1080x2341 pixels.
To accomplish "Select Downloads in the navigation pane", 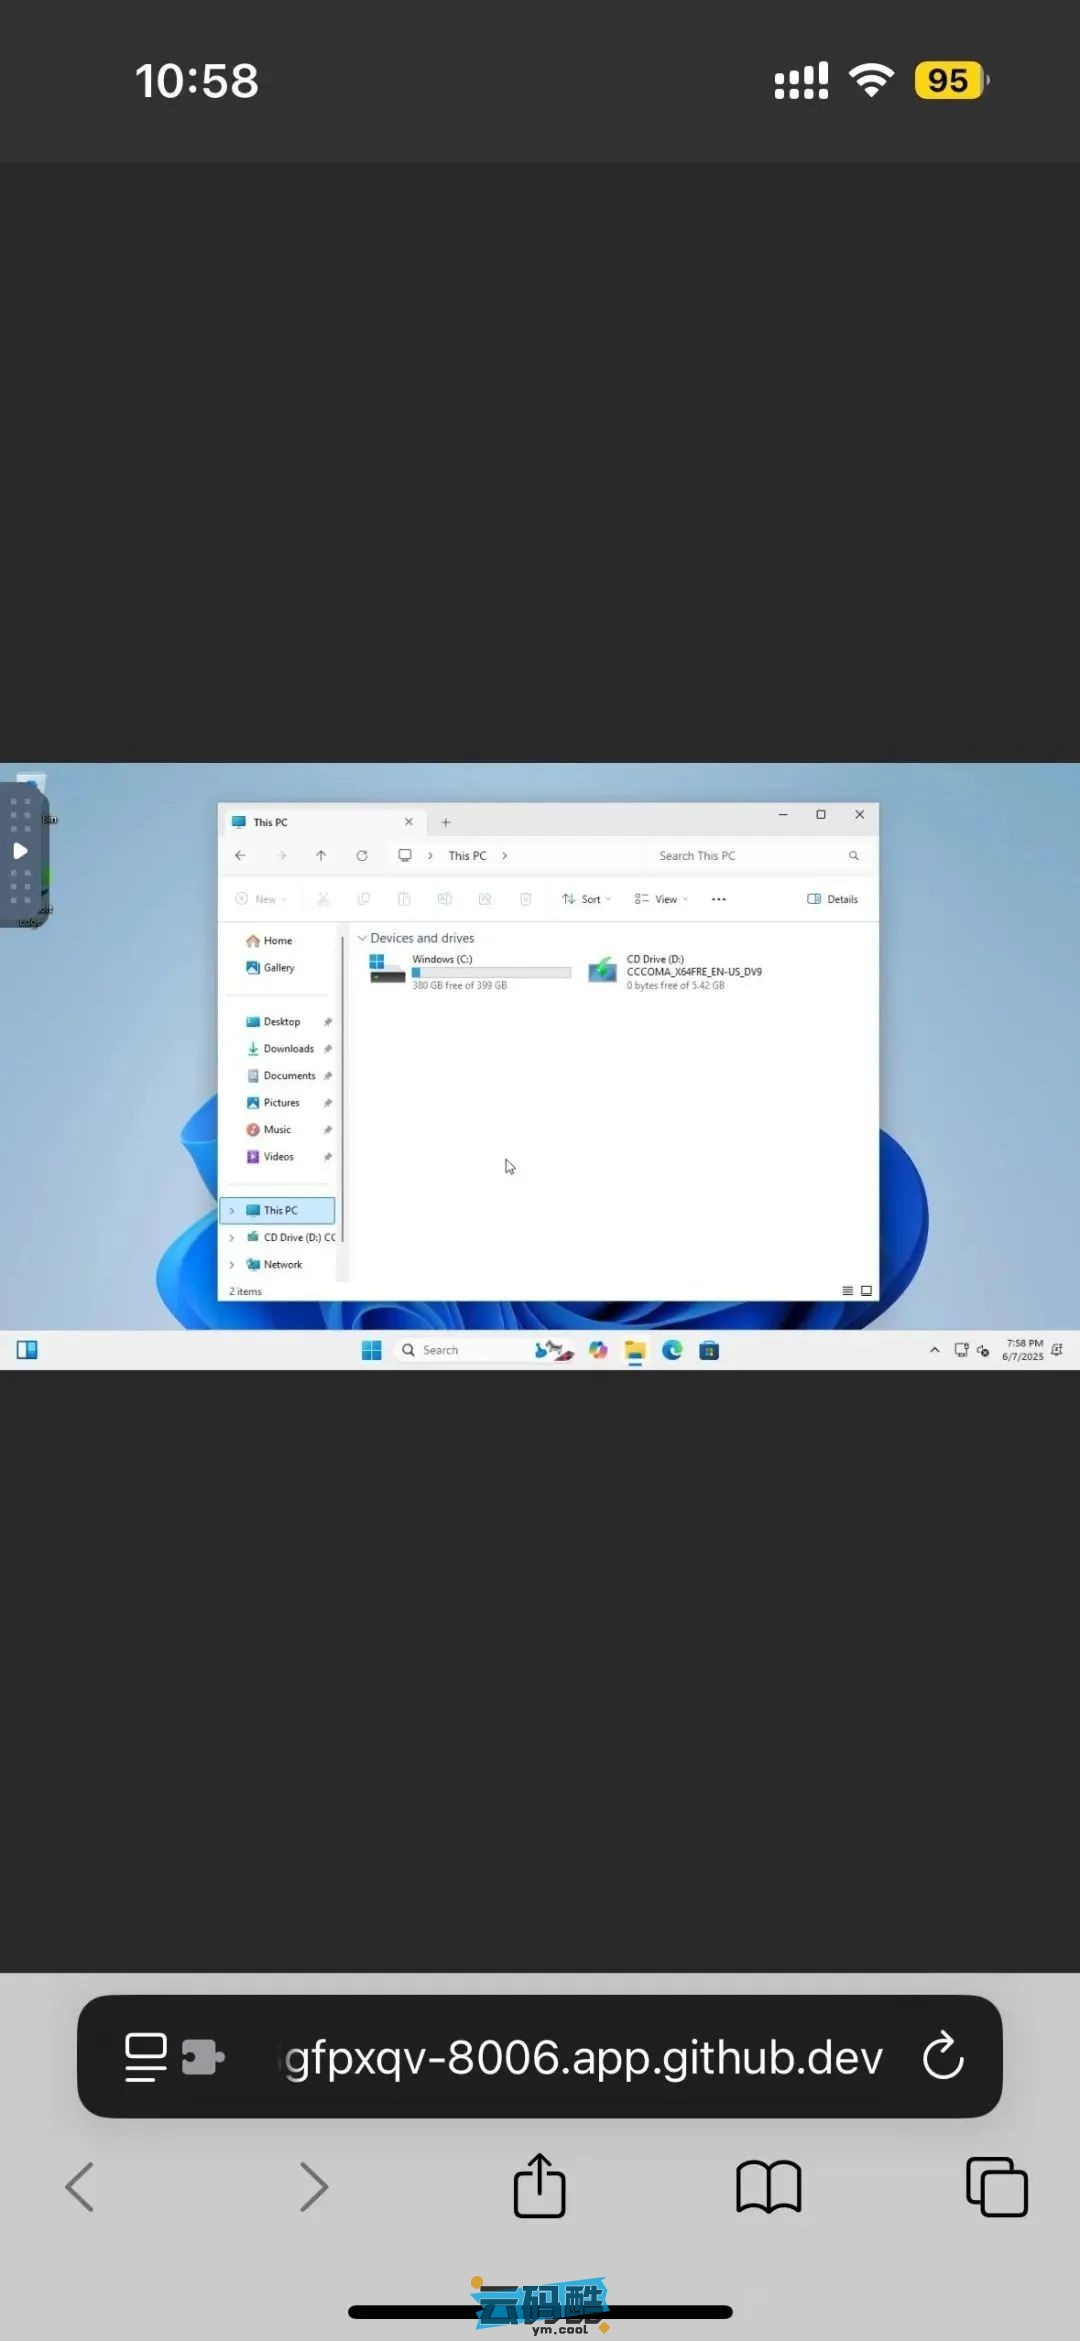I will 288,1049.
